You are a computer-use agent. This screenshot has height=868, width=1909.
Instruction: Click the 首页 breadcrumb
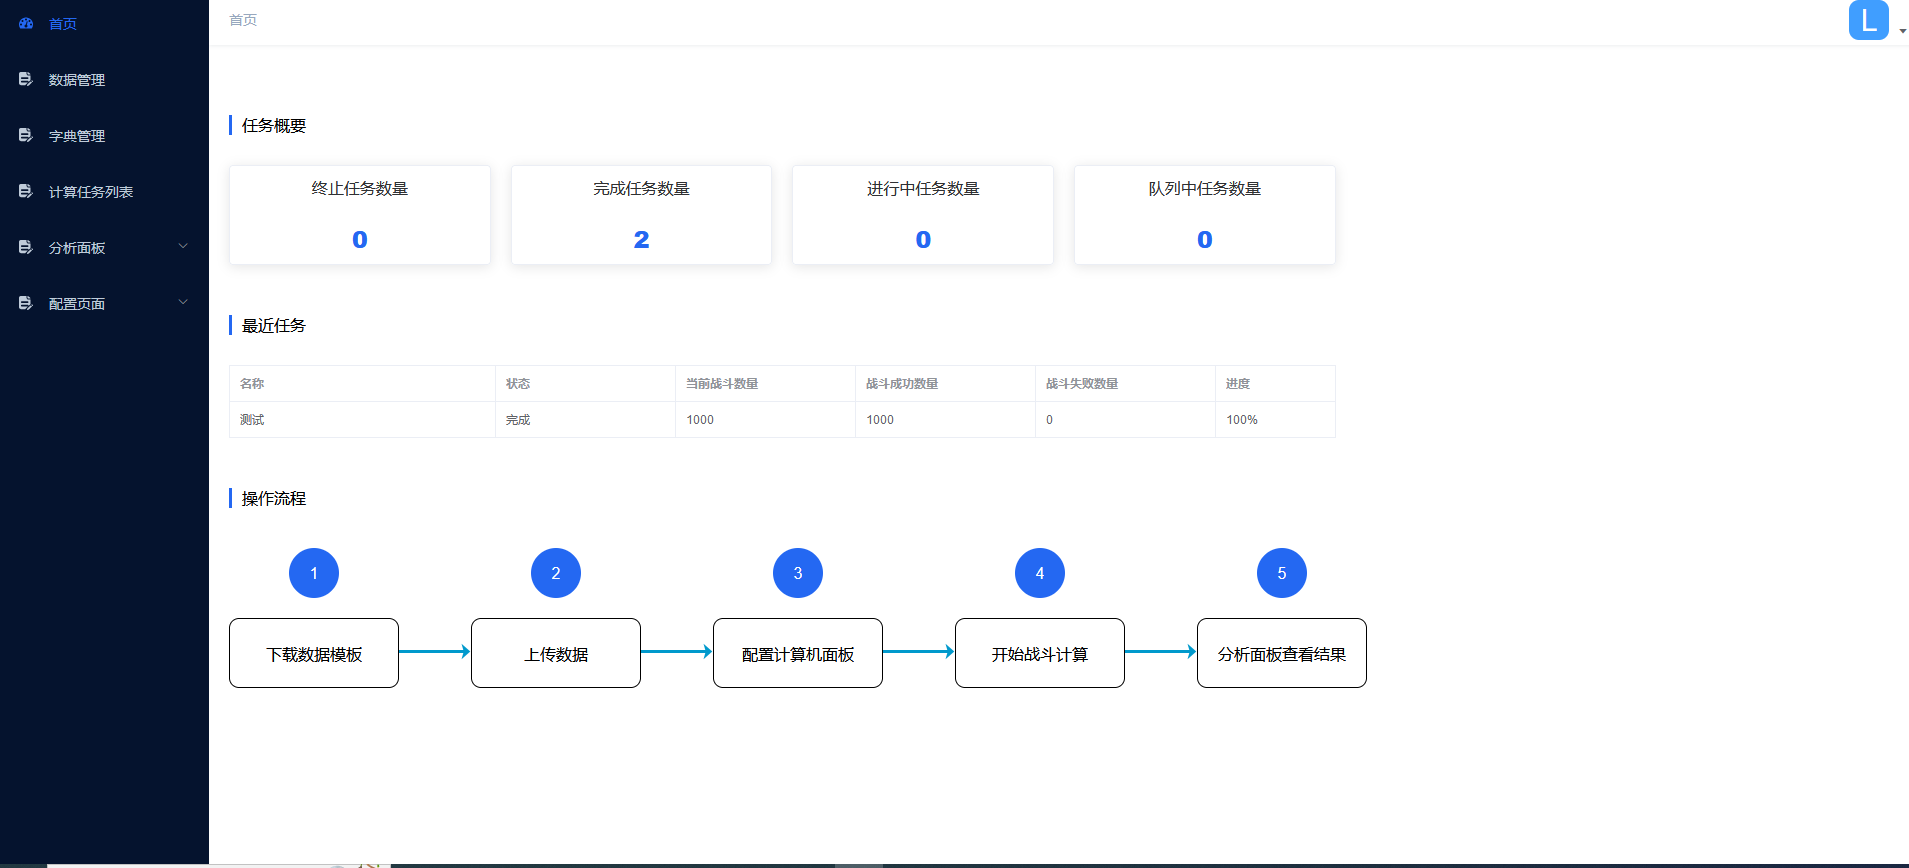243,20
